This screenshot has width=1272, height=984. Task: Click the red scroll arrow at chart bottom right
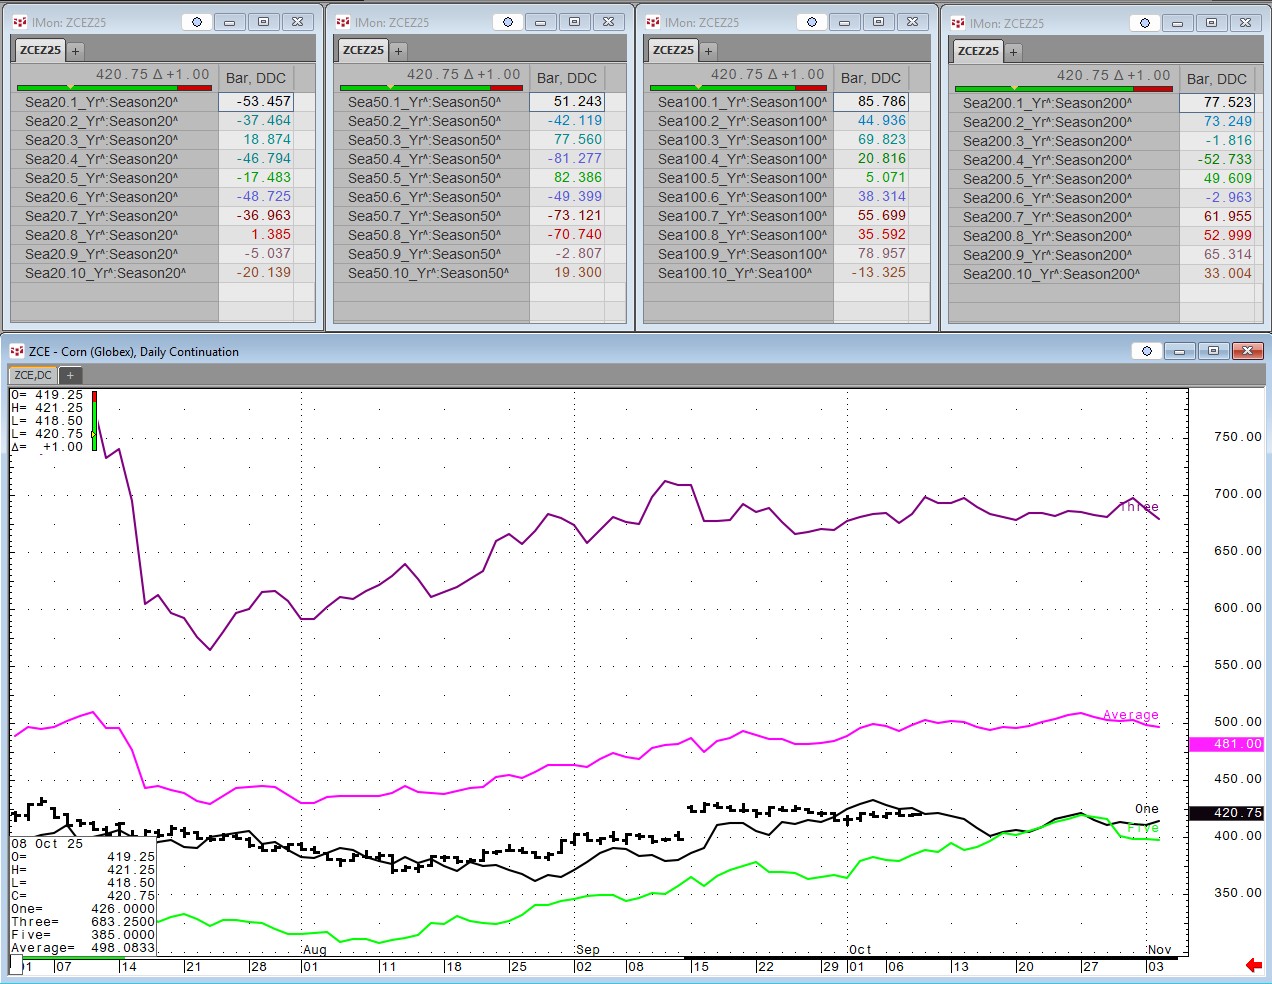[1253, 965]
